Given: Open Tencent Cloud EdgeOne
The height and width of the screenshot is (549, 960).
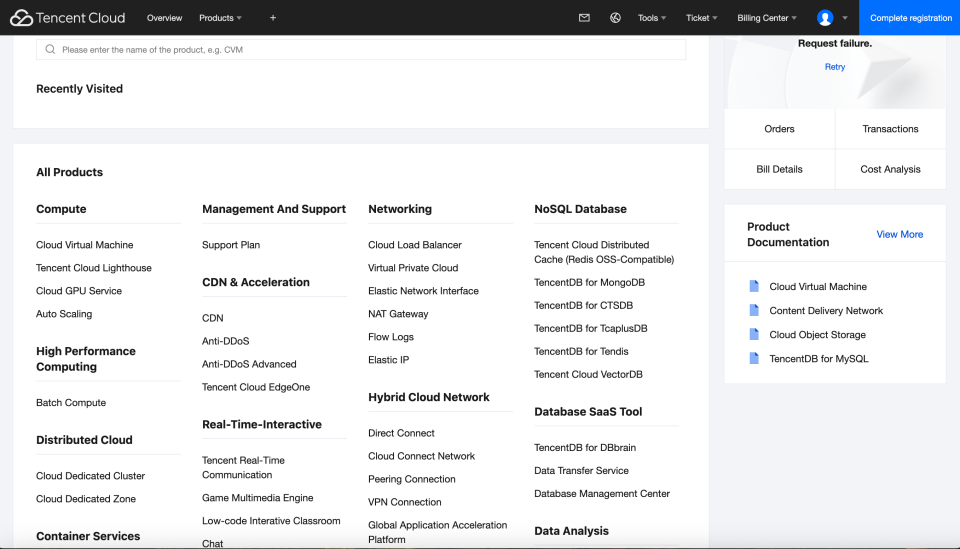Looking at the screenshot, I should 256,387.
